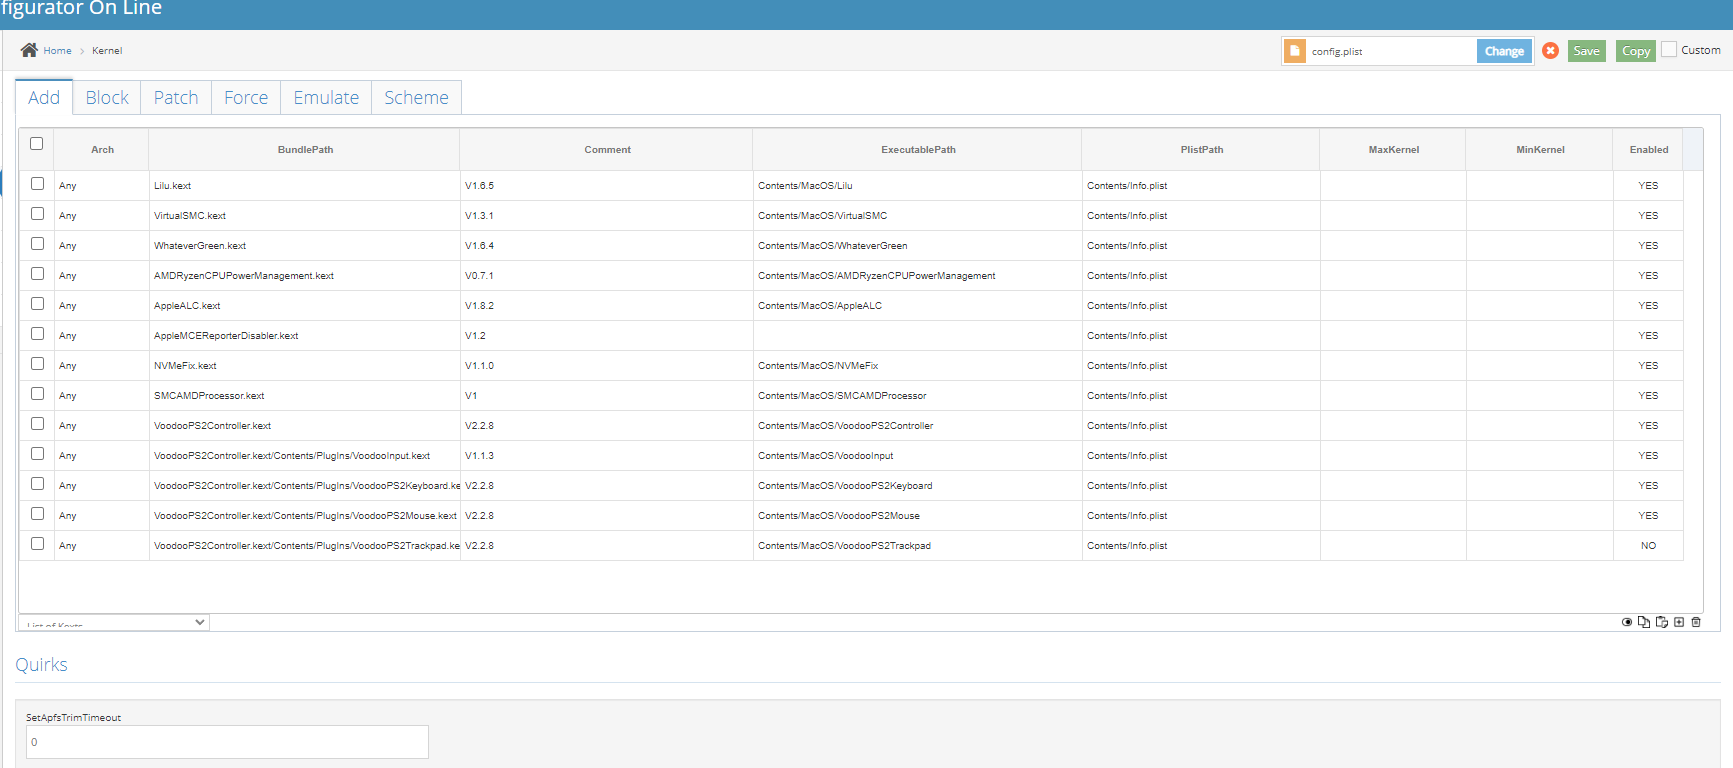Toggle the select-all checkbox in table header

(x=37, y=144)
